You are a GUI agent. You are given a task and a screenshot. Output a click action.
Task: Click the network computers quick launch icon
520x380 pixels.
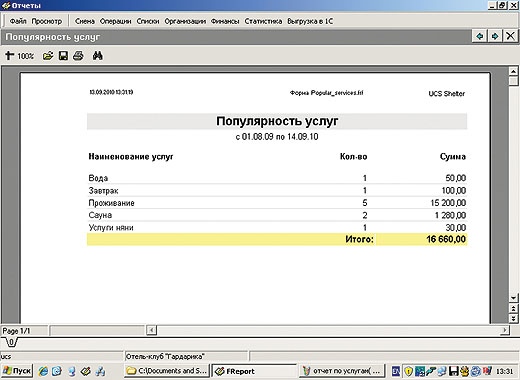[x=100, y=371]
